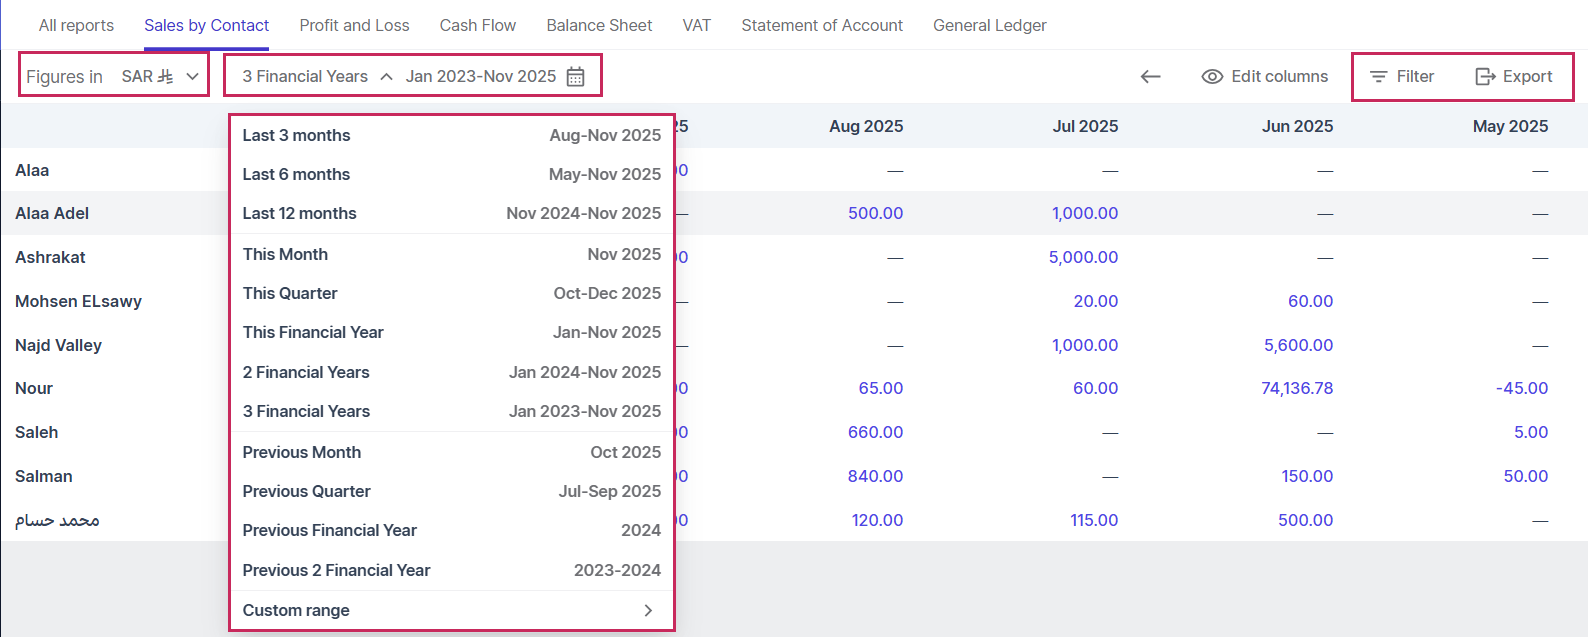Collapse the 3 Financial Years period dropdown
Viewport: 1588px width, 637px height.
click(x=386, y=77)
